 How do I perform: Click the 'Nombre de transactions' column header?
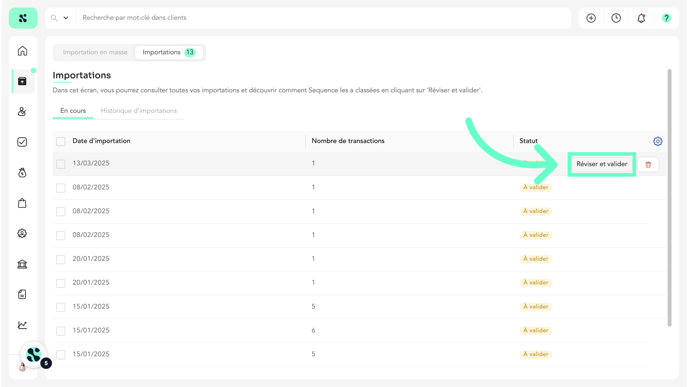(348, 141)
